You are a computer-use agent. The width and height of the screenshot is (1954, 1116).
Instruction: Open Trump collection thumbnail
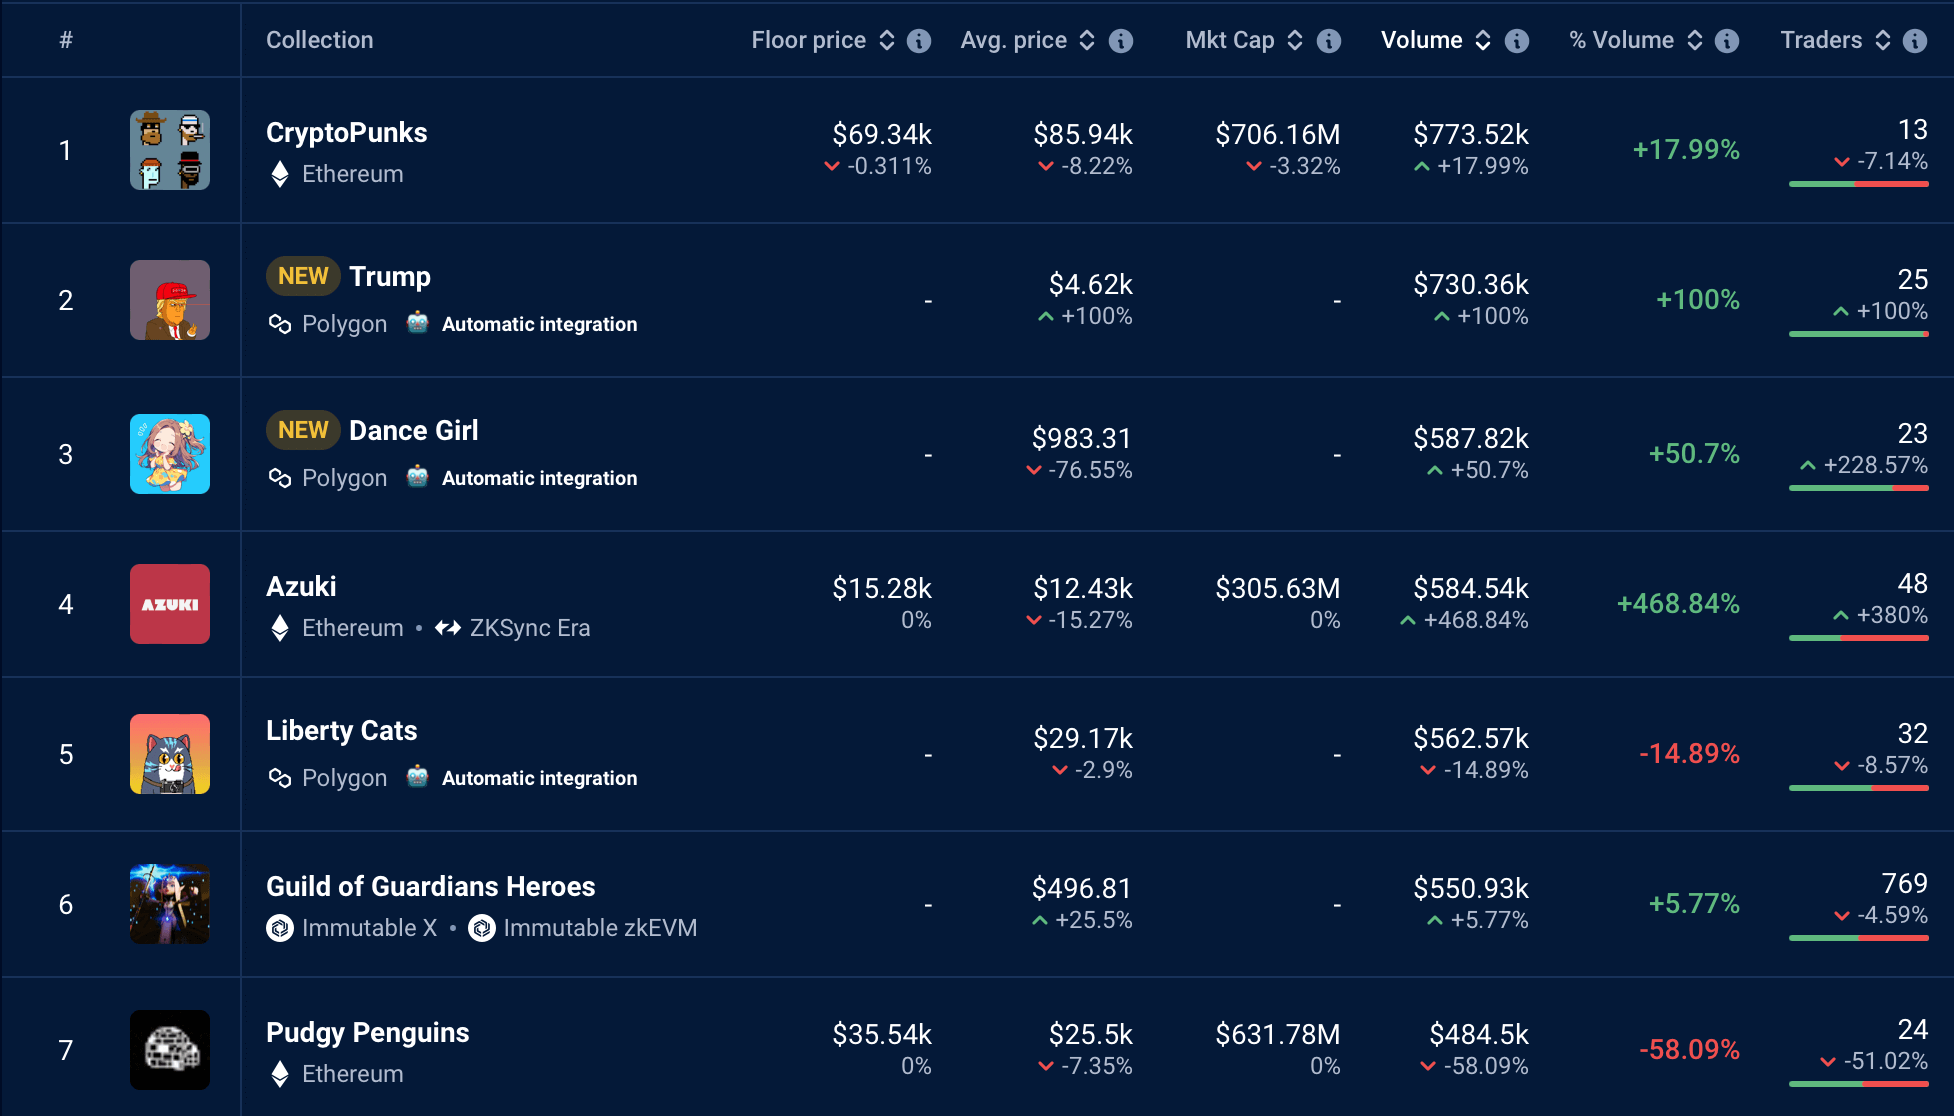pyautogui.click(x=170, y=300)
